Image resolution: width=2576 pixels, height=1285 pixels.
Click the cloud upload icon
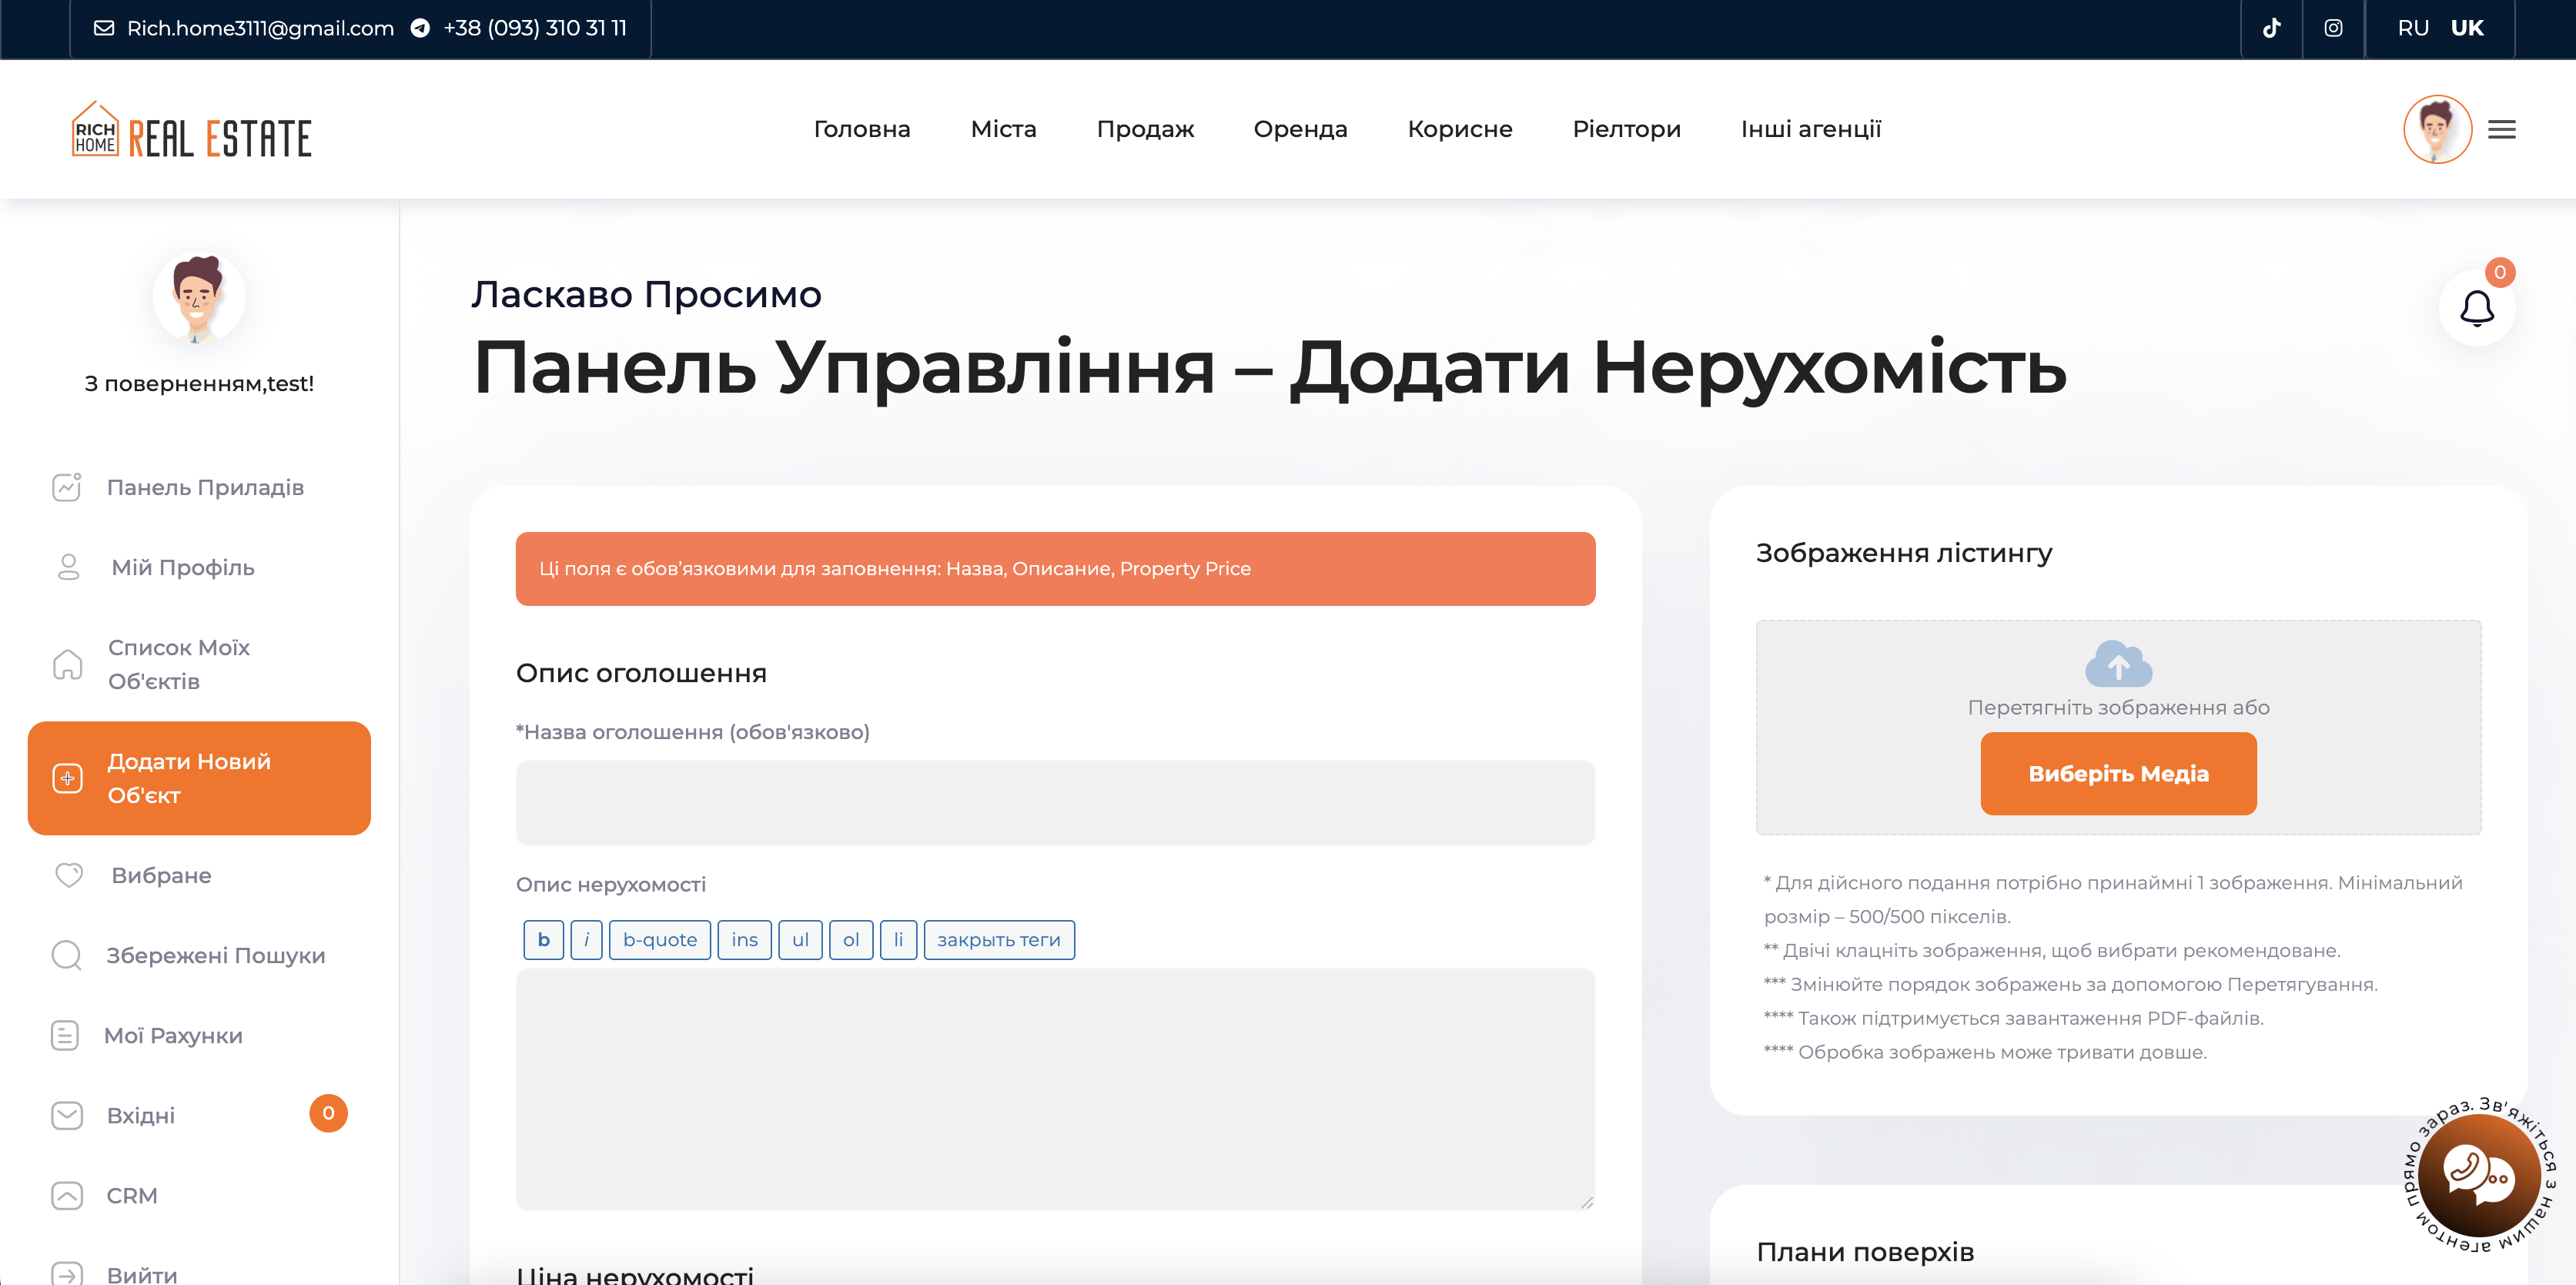point(2117,664)
